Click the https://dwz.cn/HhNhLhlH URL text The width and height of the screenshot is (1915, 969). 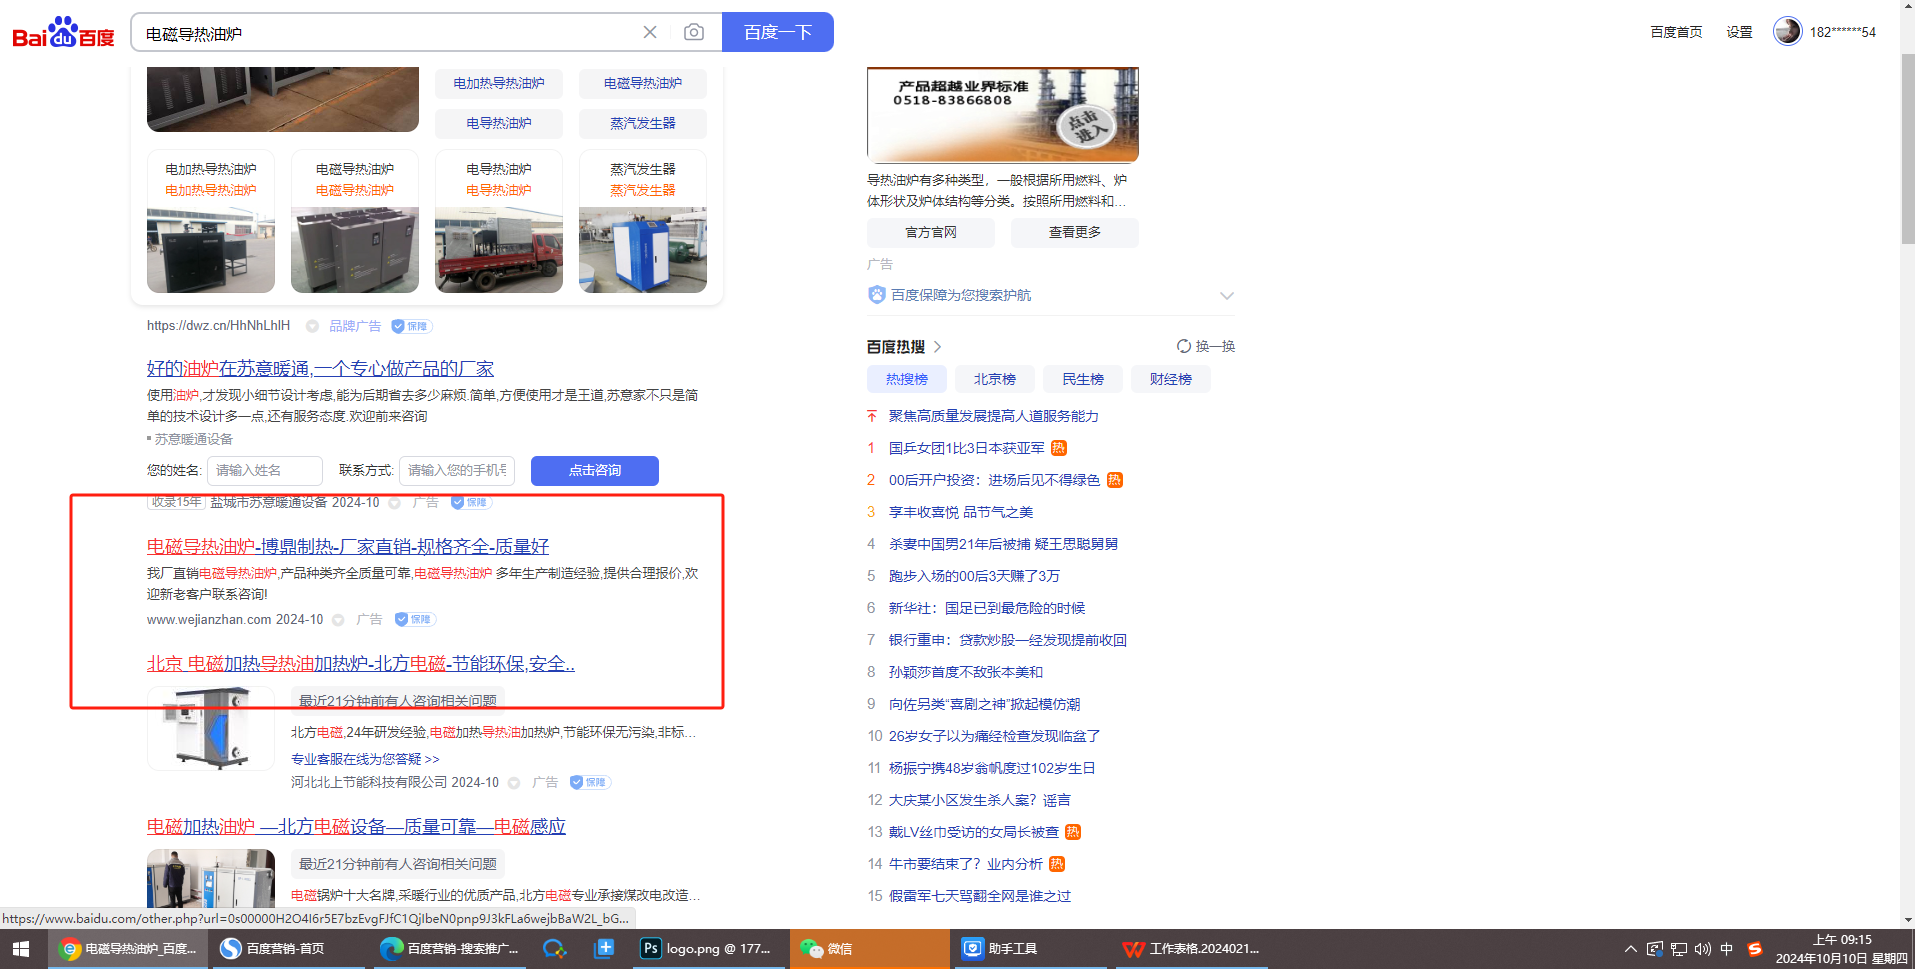(218, 326)
